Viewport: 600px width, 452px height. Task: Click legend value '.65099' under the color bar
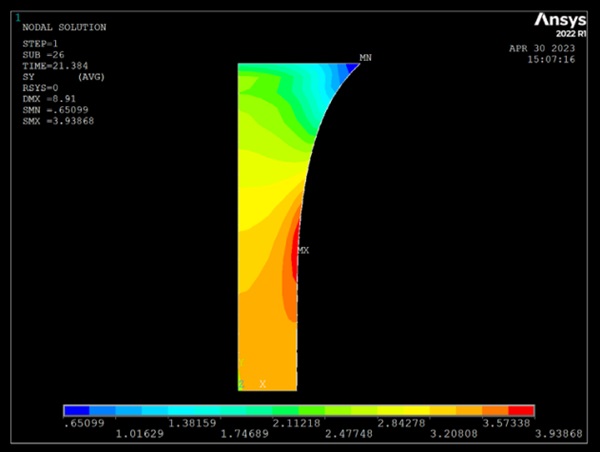click(84, 423)
